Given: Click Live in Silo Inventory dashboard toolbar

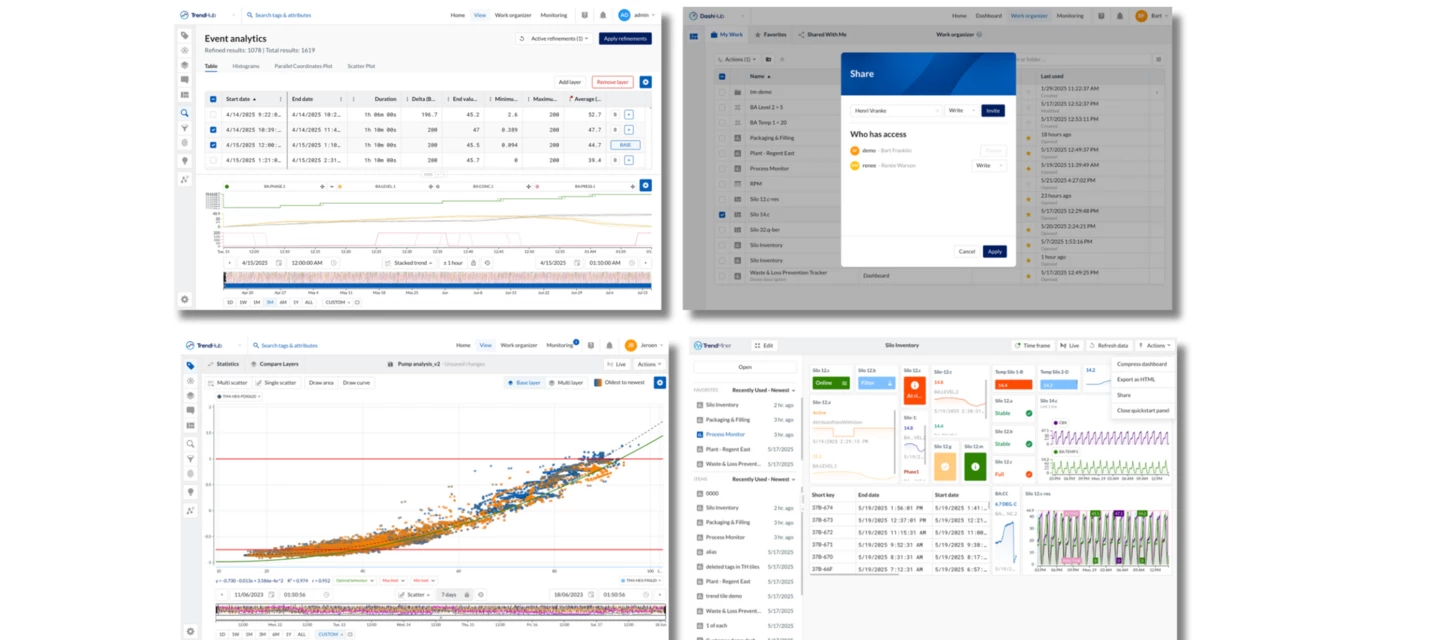Looking at the screenshot, I should tap(1069, 345).
